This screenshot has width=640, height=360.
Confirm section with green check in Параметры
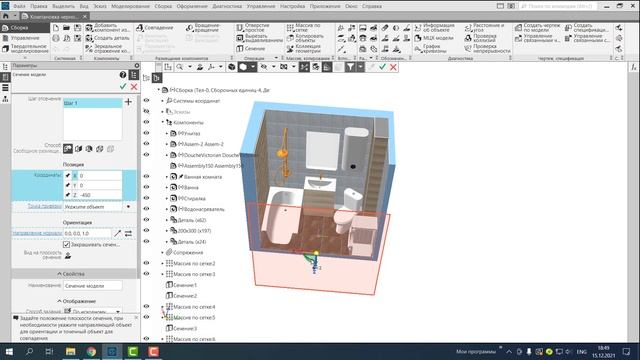[x=123, y=87]
